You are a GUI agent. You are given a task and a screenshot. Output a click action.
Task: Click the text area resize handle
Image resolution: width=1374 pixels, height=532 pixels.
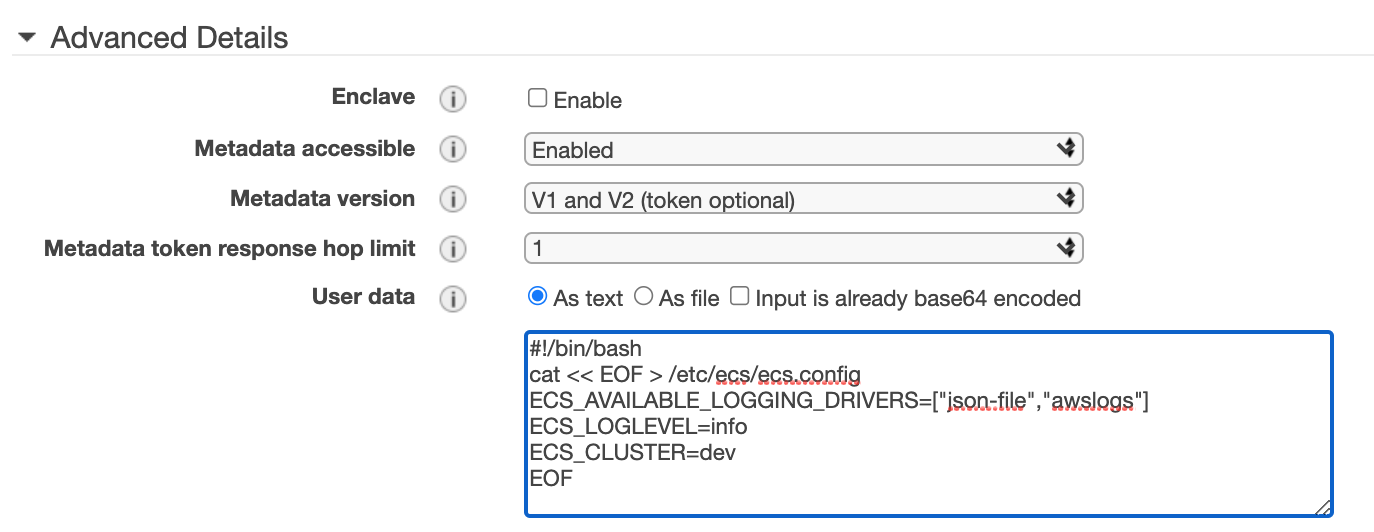point(1322,506)
